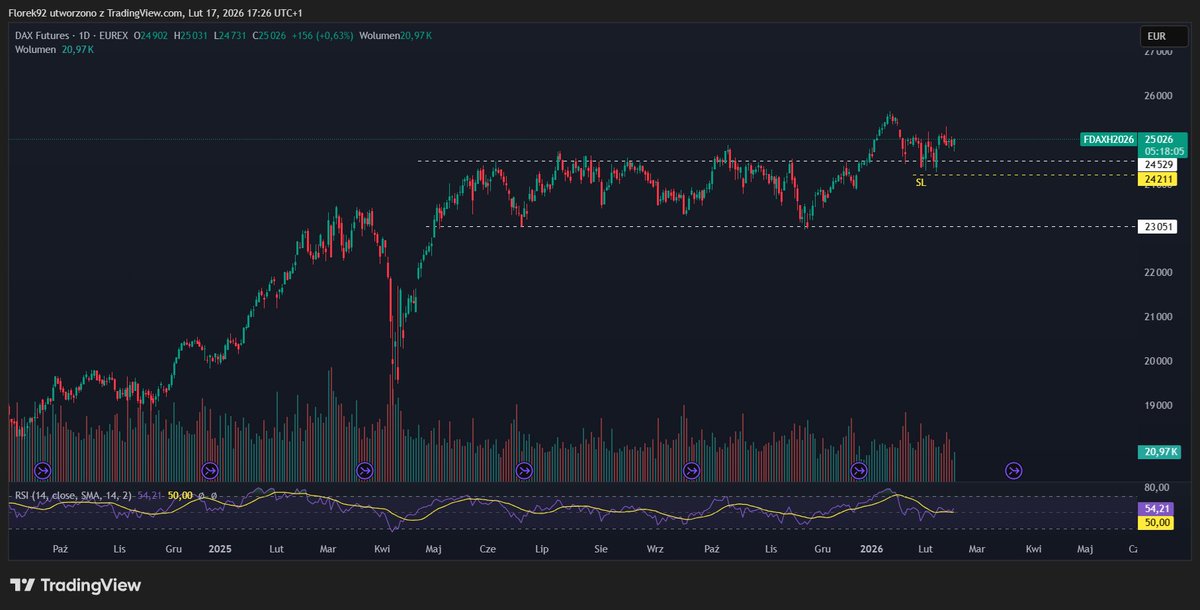
Task: Click the open value O24902
Action: click(150, 36)
